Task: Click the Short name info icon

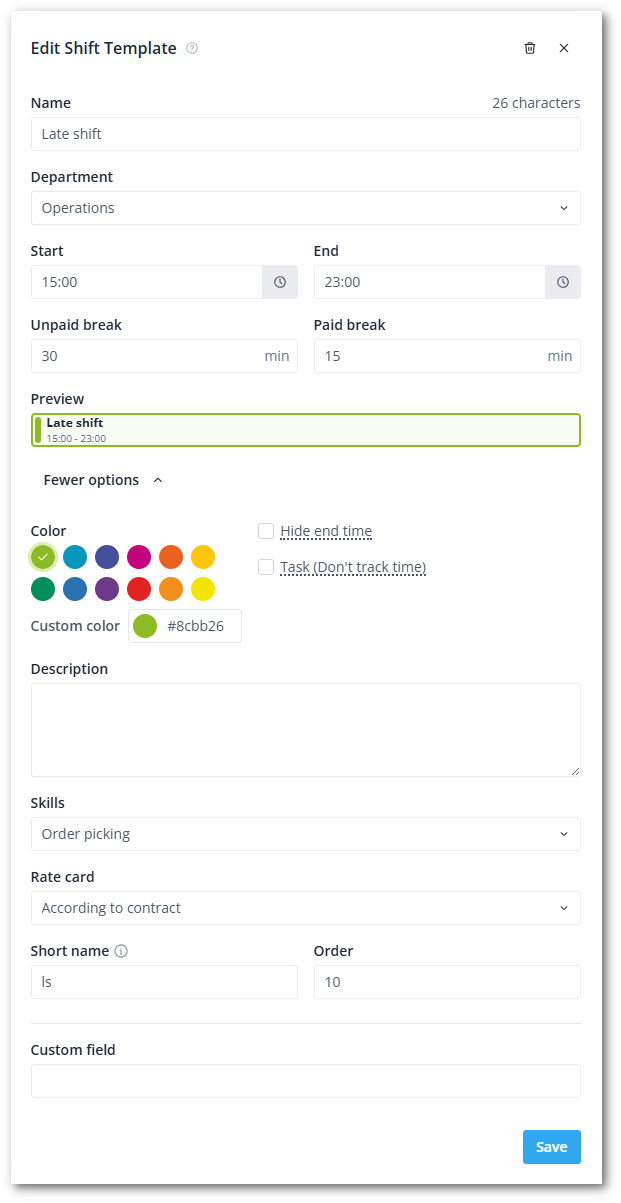Action: coord(121,951)
